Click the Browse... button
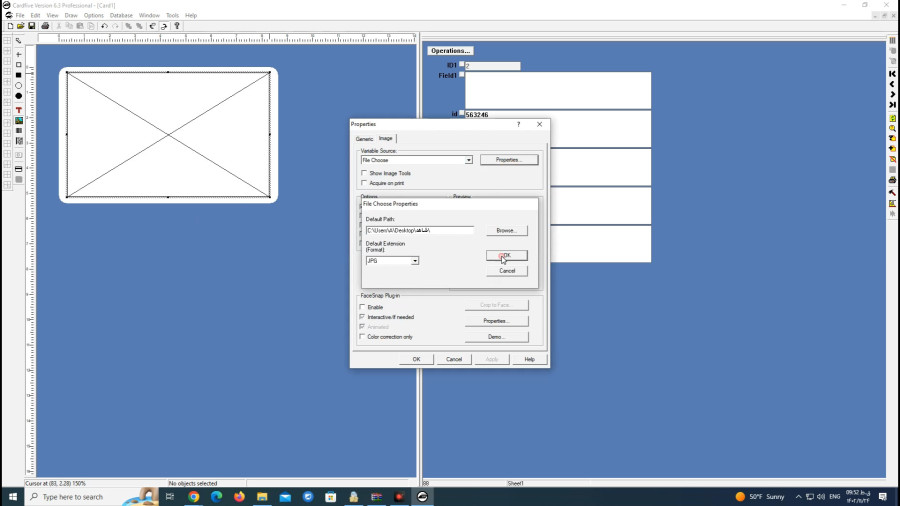900x506 pixels. 507,230
